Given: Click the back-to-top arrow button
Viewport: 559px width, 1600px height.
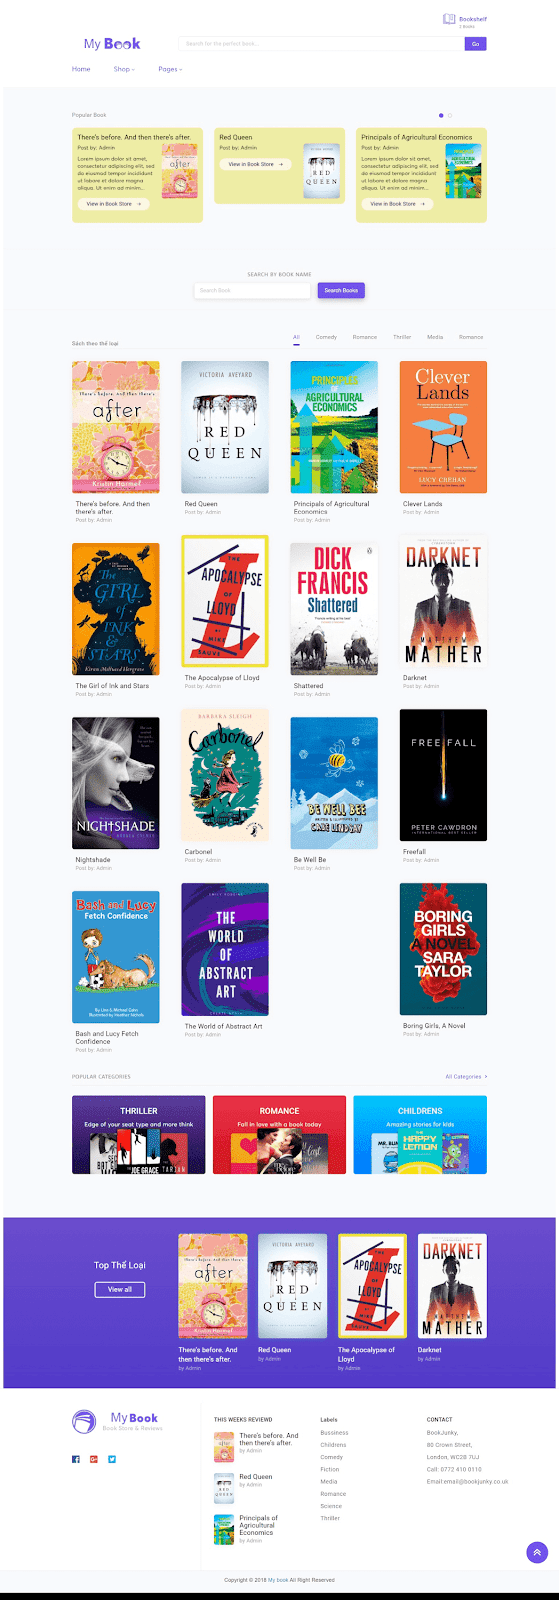Looking at the screenshot, I should pyautogui.click(x=537, y=1553).
